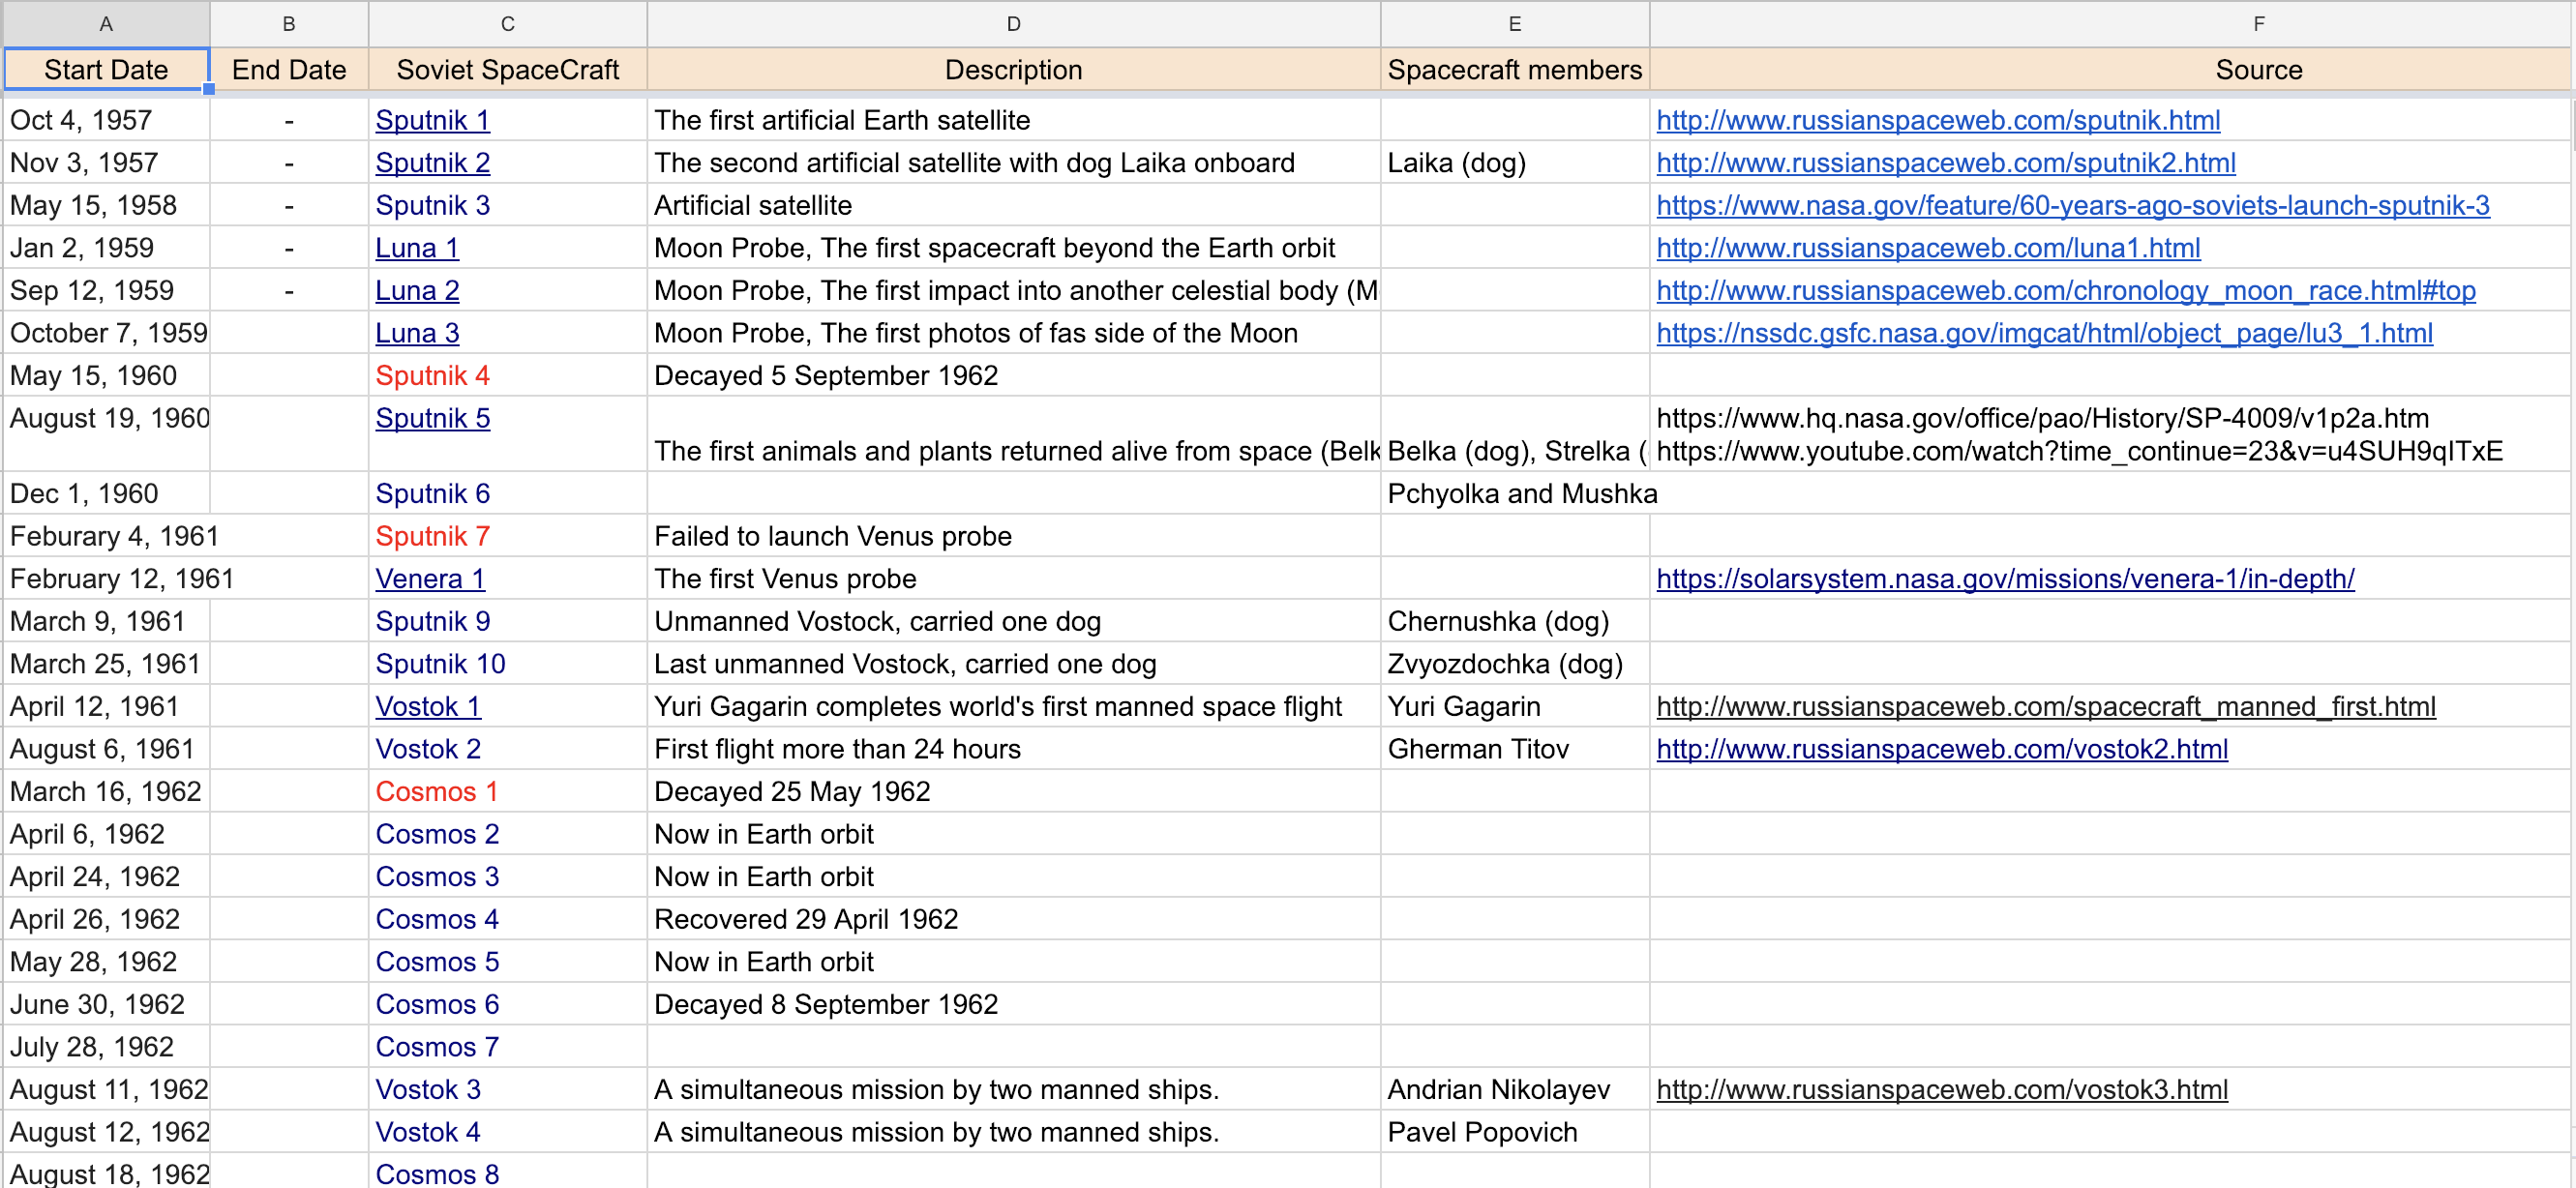Select the Spacecraft members header cell
This screenshot has width=2576, height=1188.
point(1514,70)
